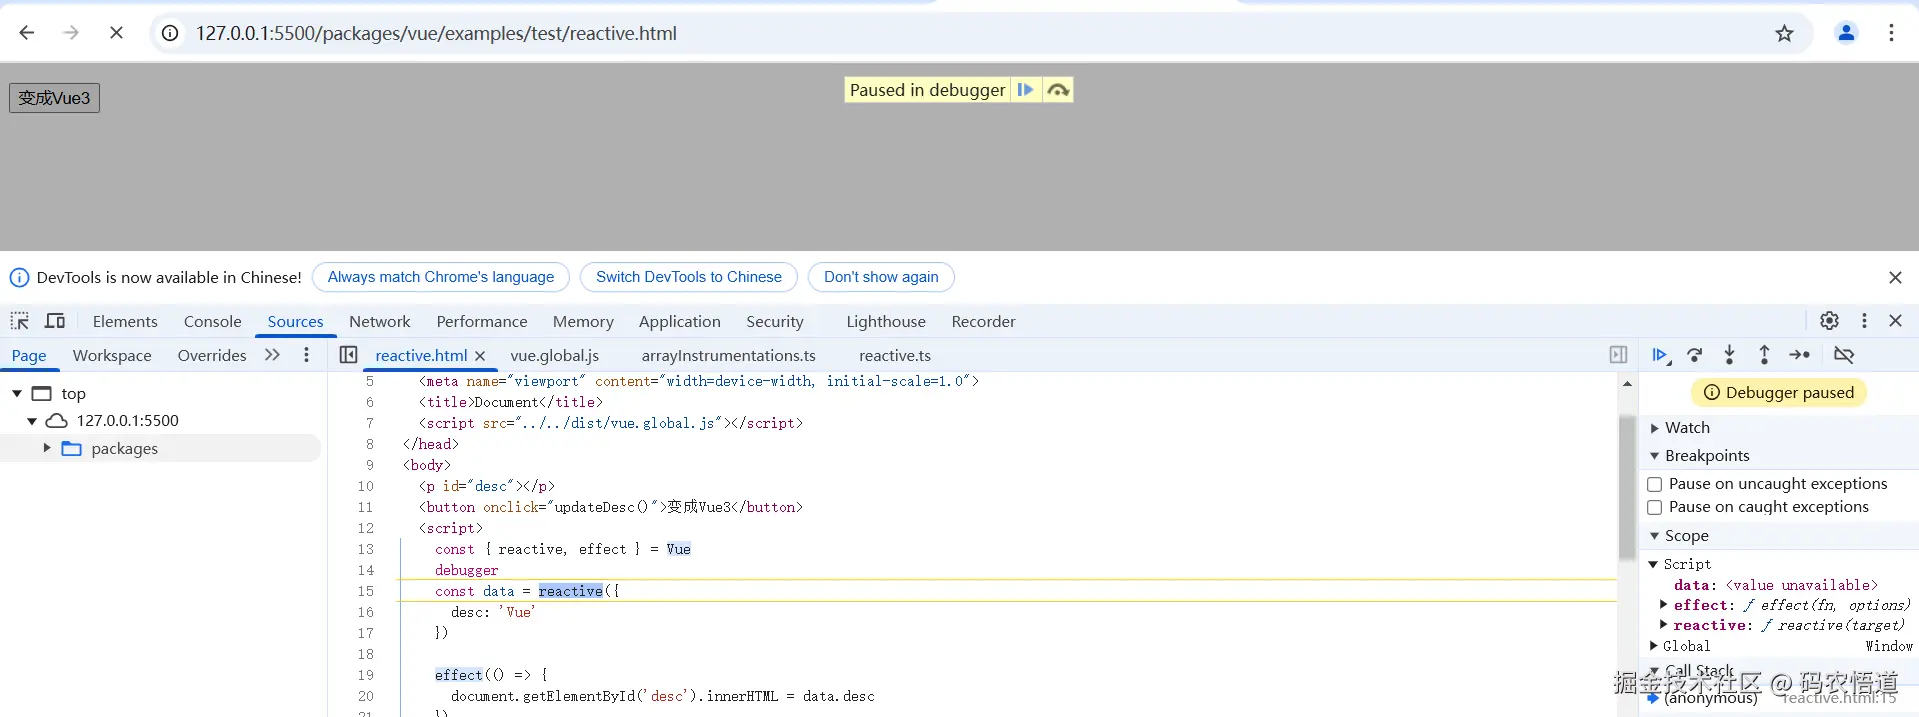Open the Network panel
The image size is (1919, 717).
pyautogui.click(x=379, y=321)
